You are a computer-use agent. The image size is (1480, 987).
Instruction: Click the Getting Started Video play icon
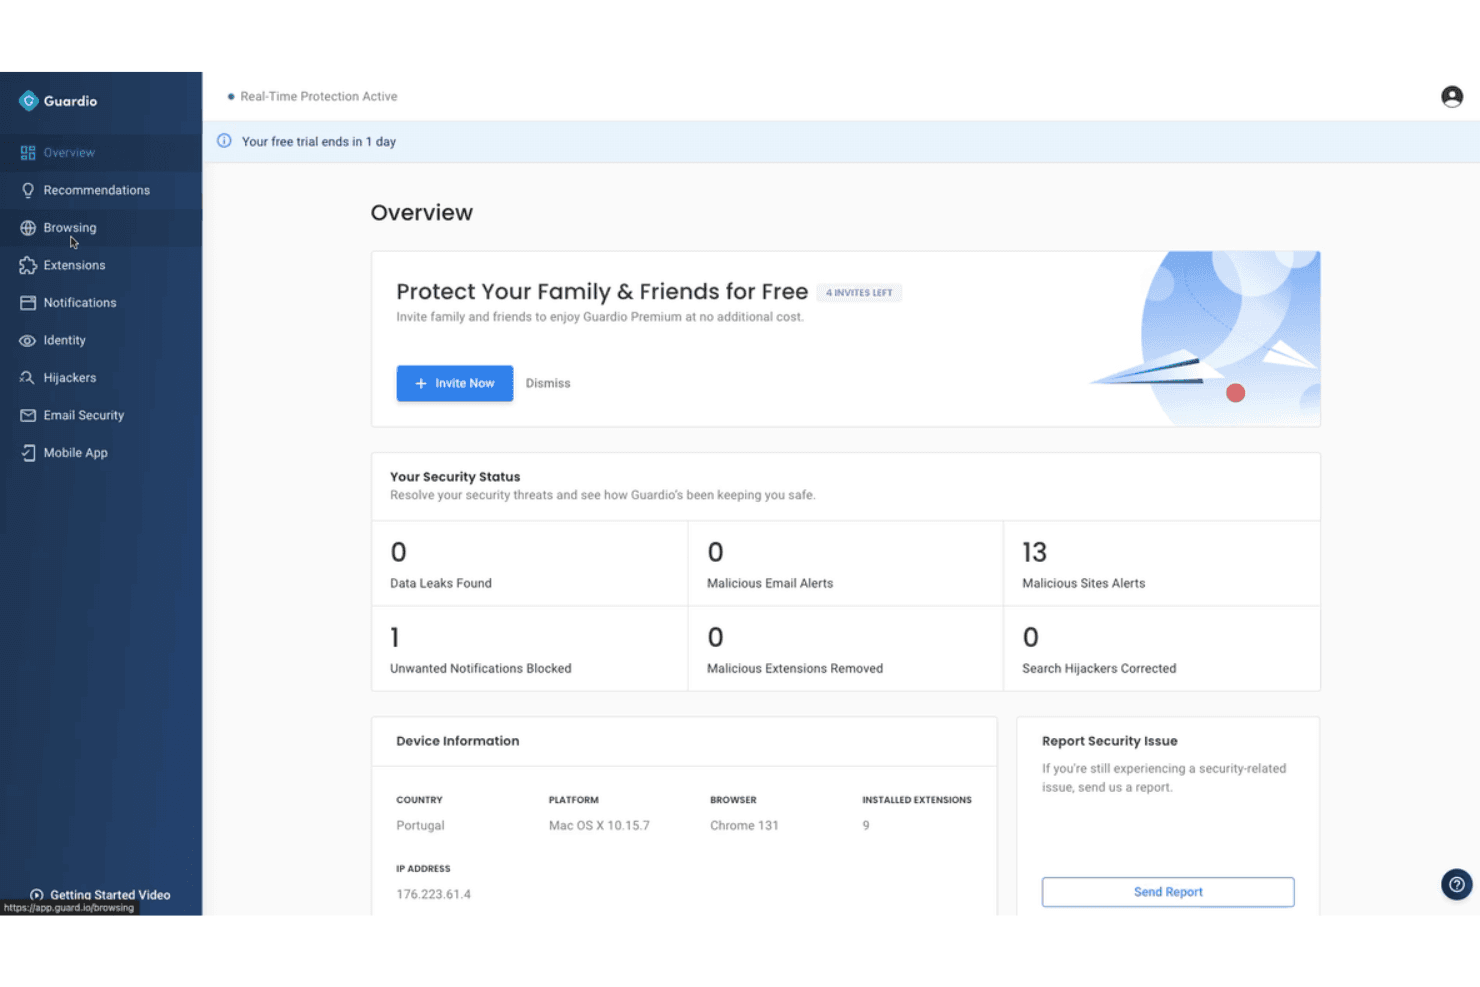coord(37,895)
